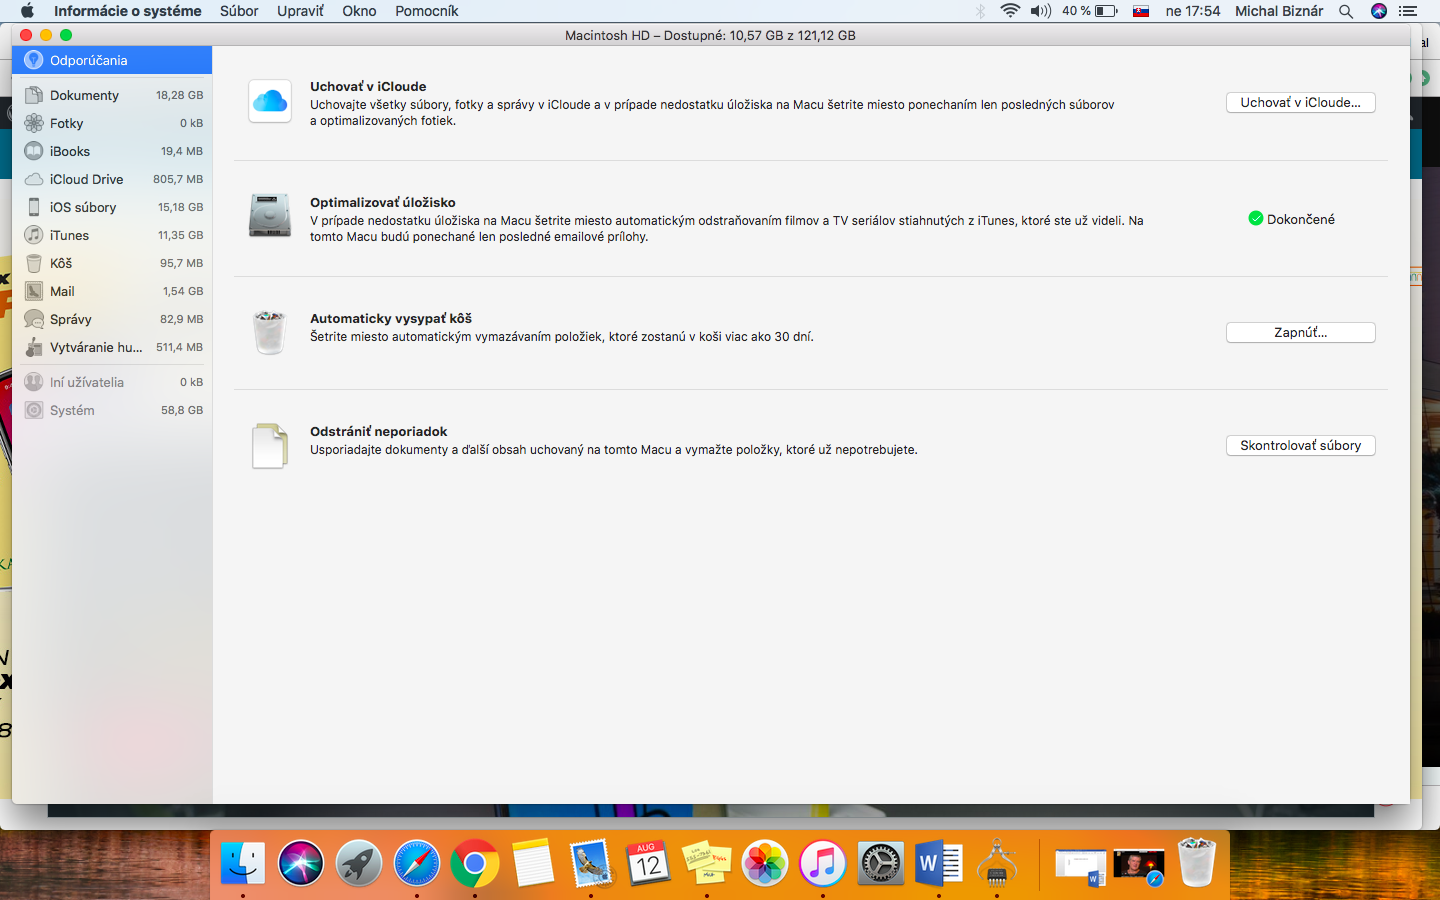Click the iBooks icon in sidebar
This screenshot has width=1440, height=900.
click(34, 151)
